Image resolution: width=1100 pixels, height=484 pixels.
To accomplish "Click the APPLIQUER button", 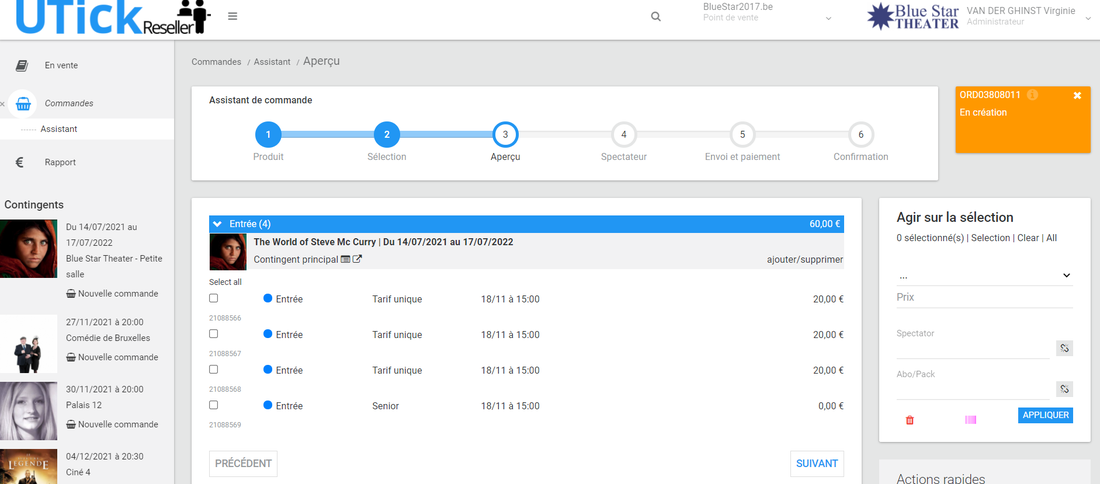I will pos(1045,415).
